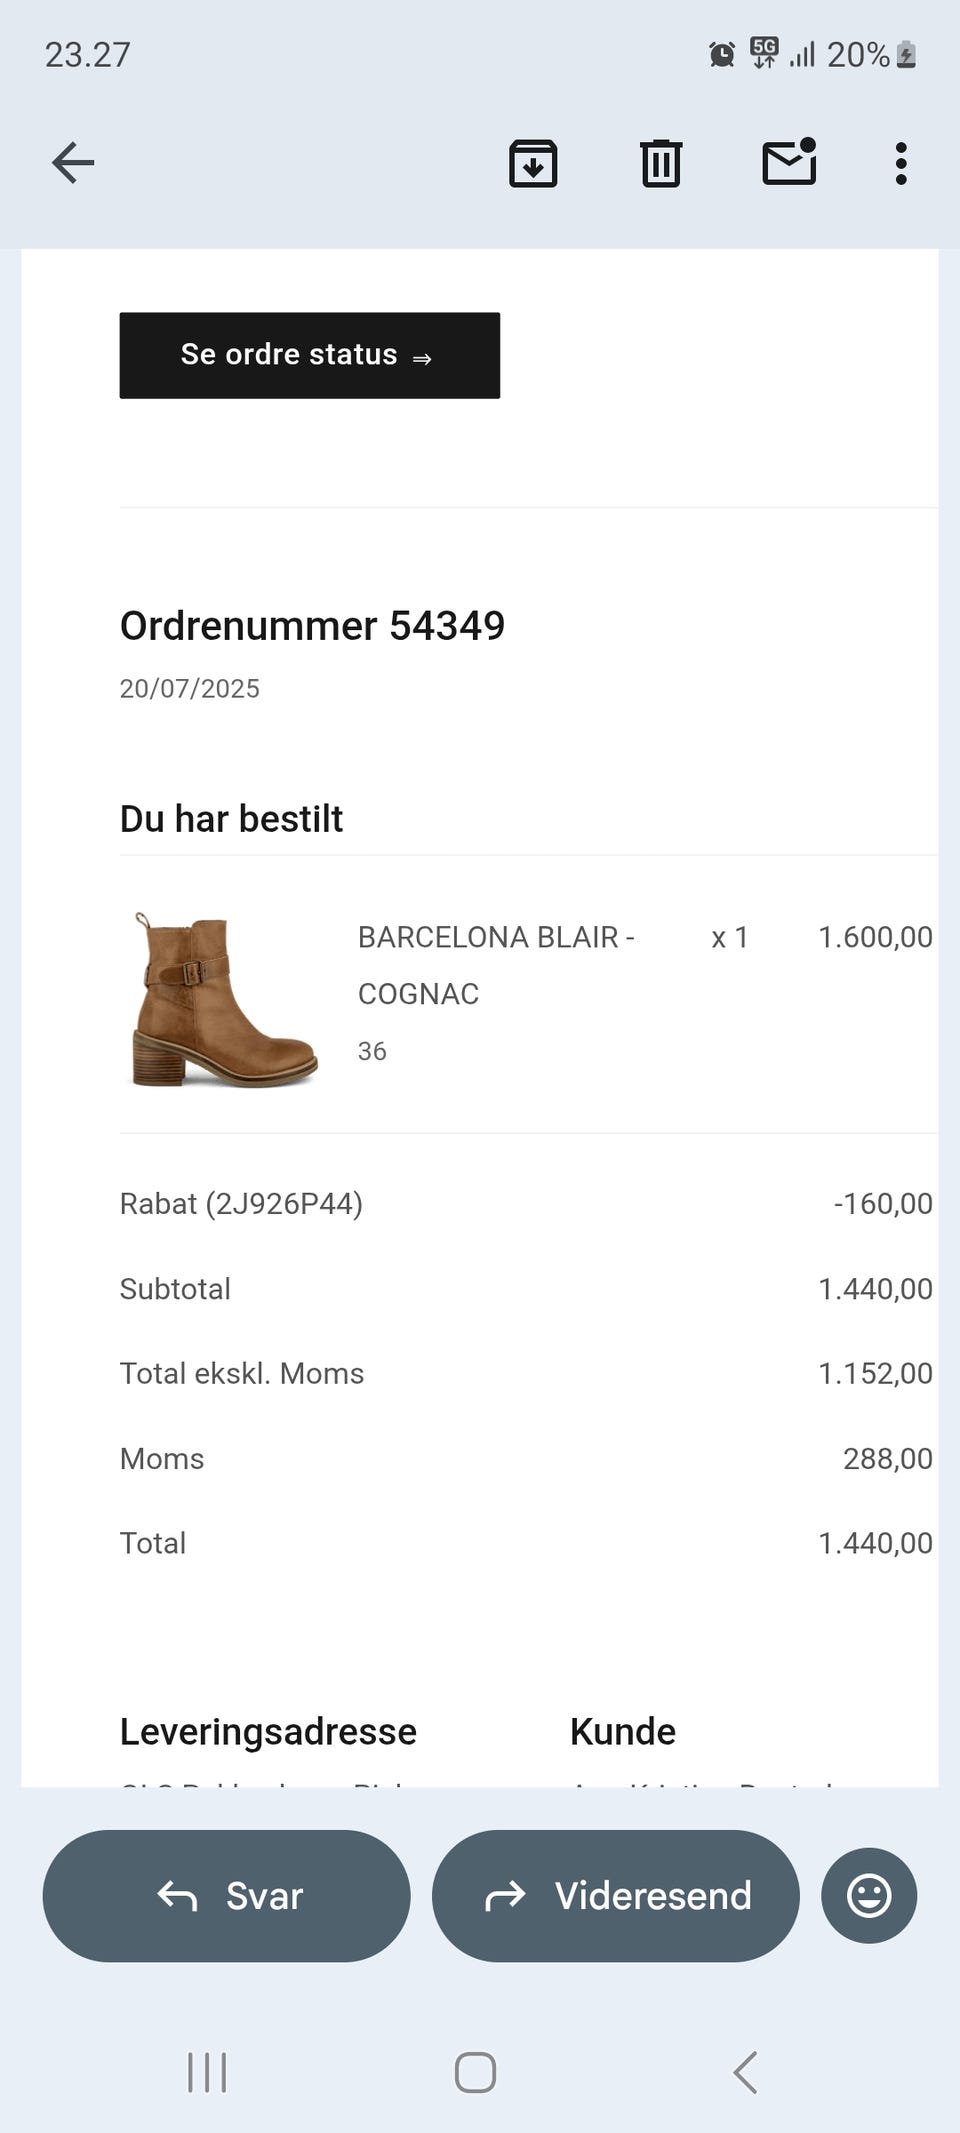Screen dimensions: 960x2133
Task: Select the Rabat (2J926P44) discount code text
Action: click(x=241, y=1203)
